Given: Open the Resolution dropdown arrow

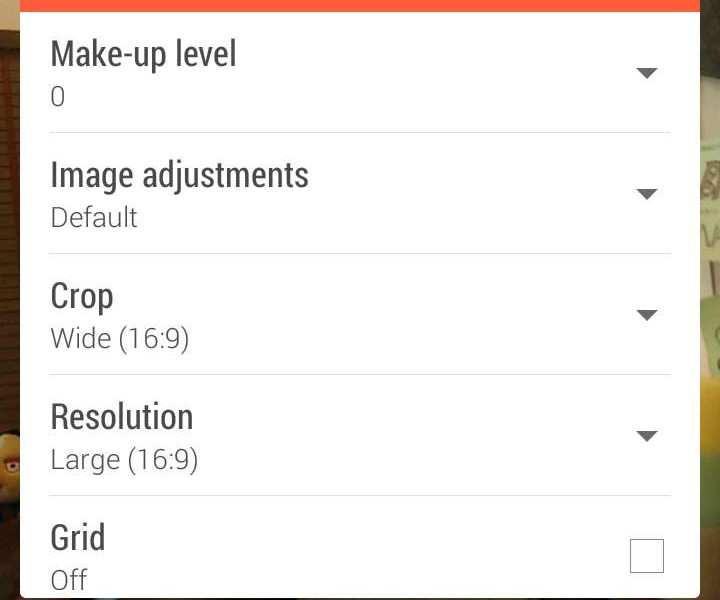Looking at the screenshot, I should click(x=647, y=436).
